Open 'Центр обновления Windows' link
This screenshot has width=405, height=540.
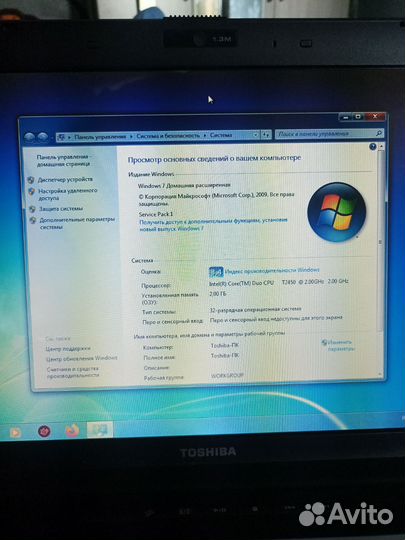(82, 359)
